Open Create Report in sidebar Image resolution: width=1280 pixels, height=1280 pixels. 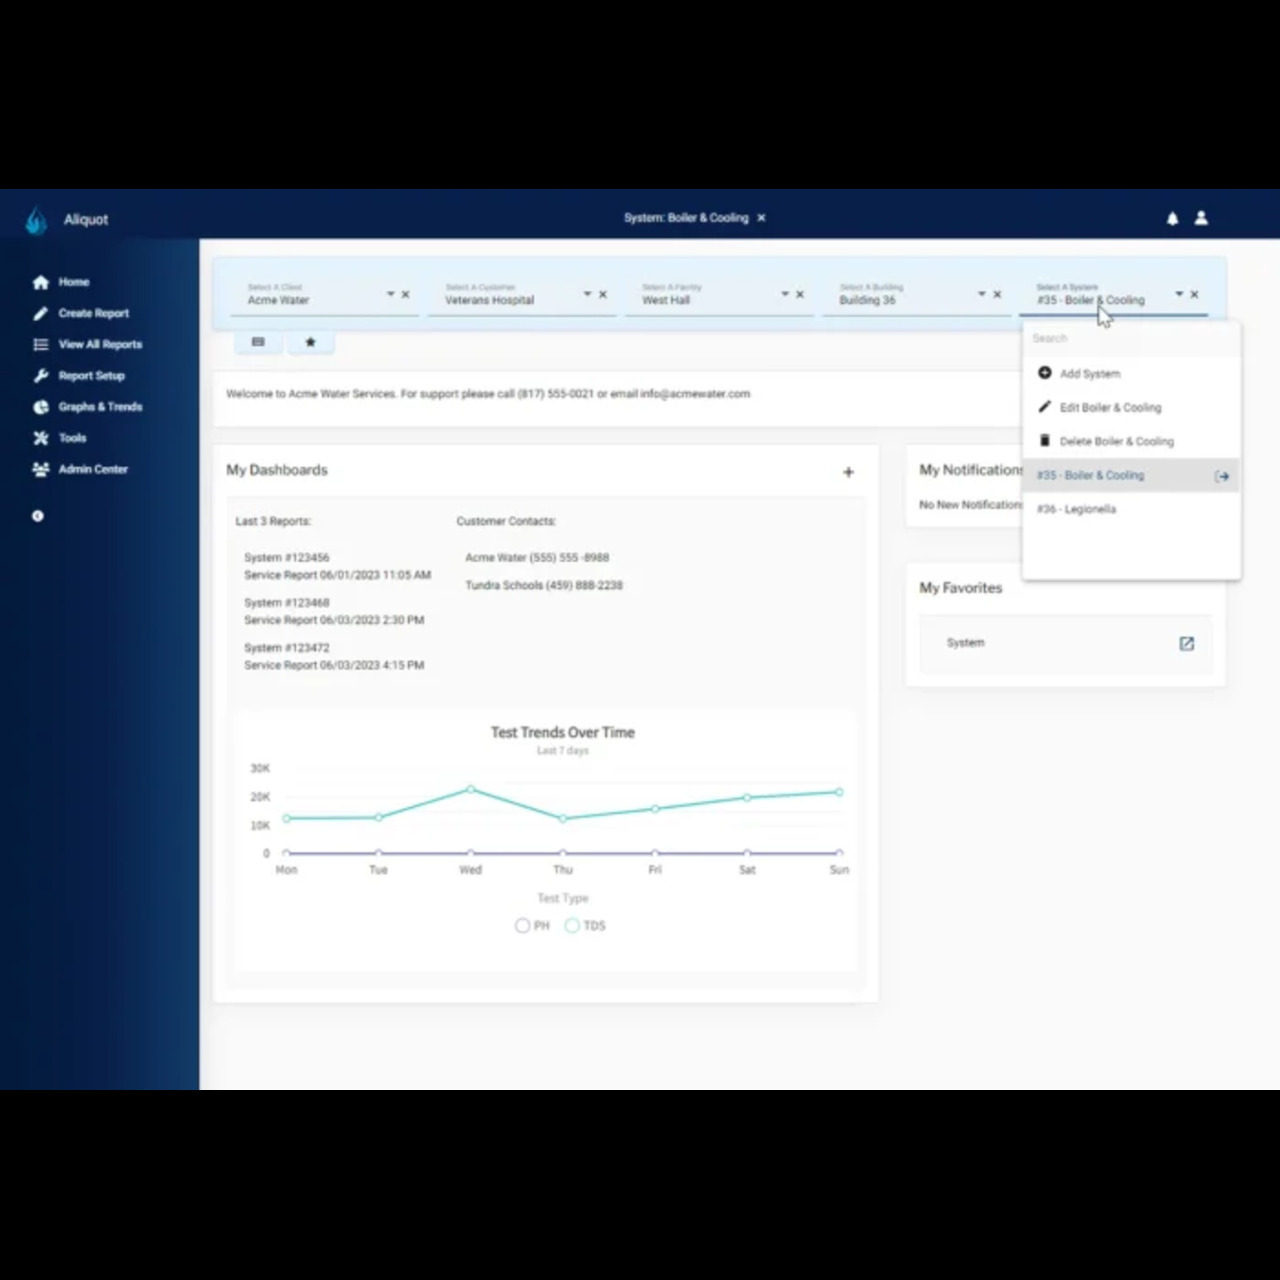pyautogui.click(x=94, y=313)
